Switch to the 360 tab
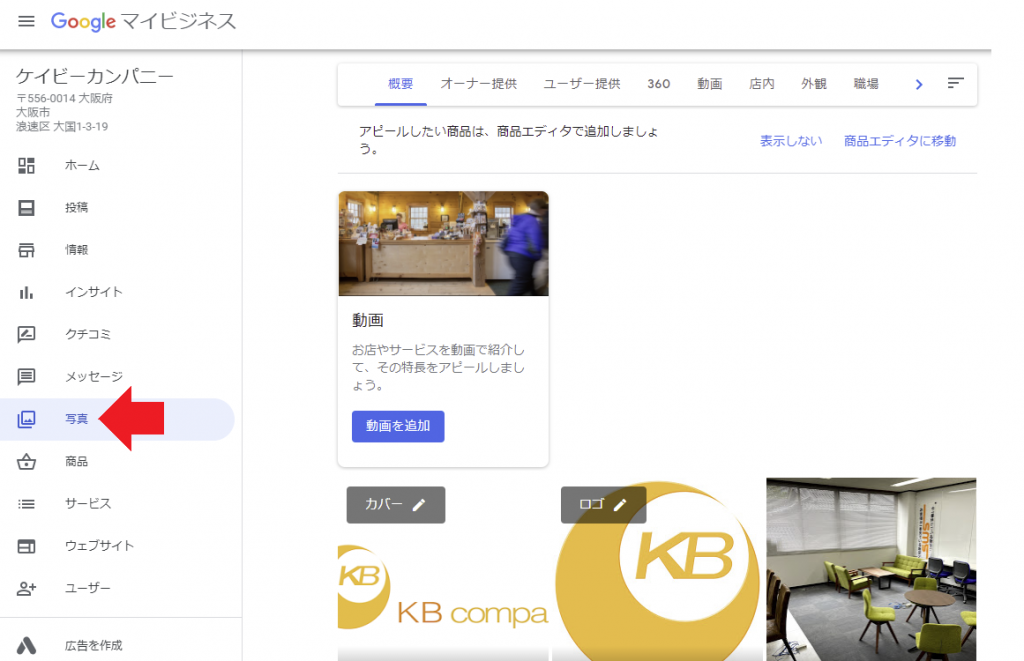 point(659,84)
